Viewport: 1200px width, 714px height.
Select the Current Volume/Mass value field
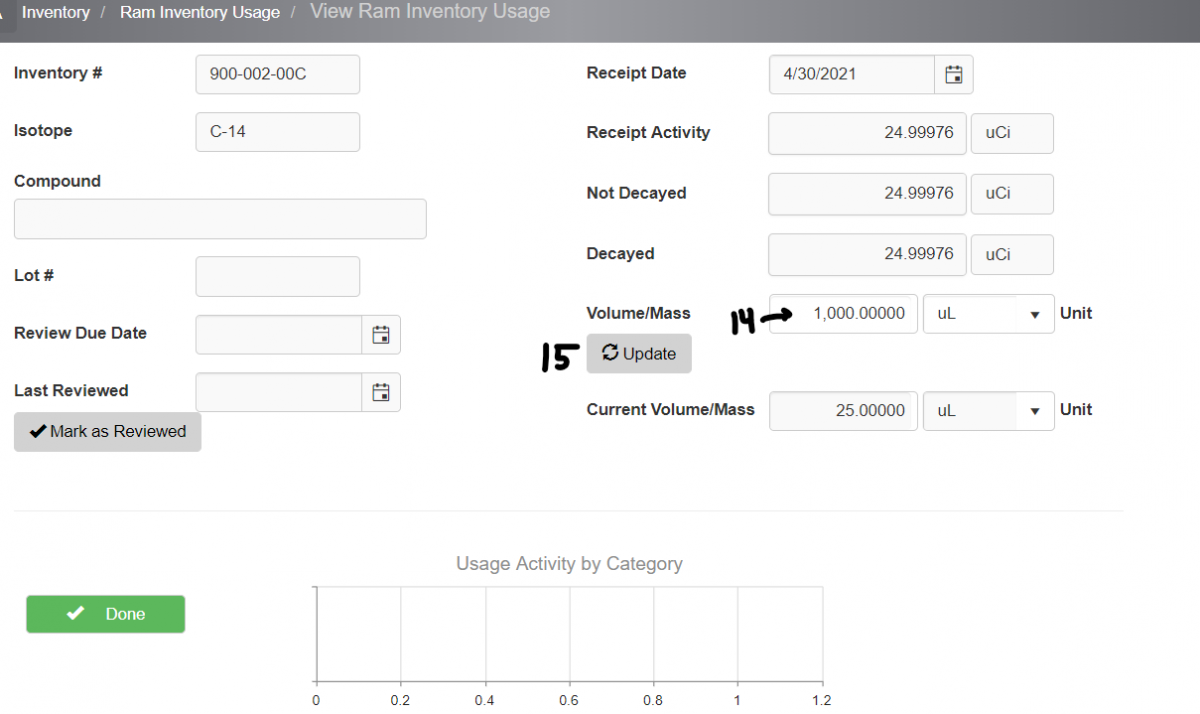coord(843,411)
